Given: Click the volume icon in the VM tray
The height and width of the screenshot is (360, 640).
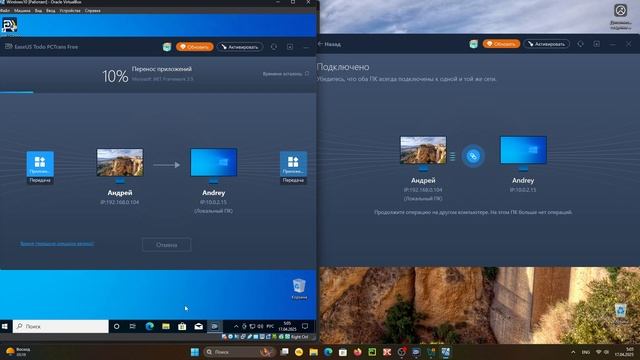Looking at the screenshot, I should (260, 327).
